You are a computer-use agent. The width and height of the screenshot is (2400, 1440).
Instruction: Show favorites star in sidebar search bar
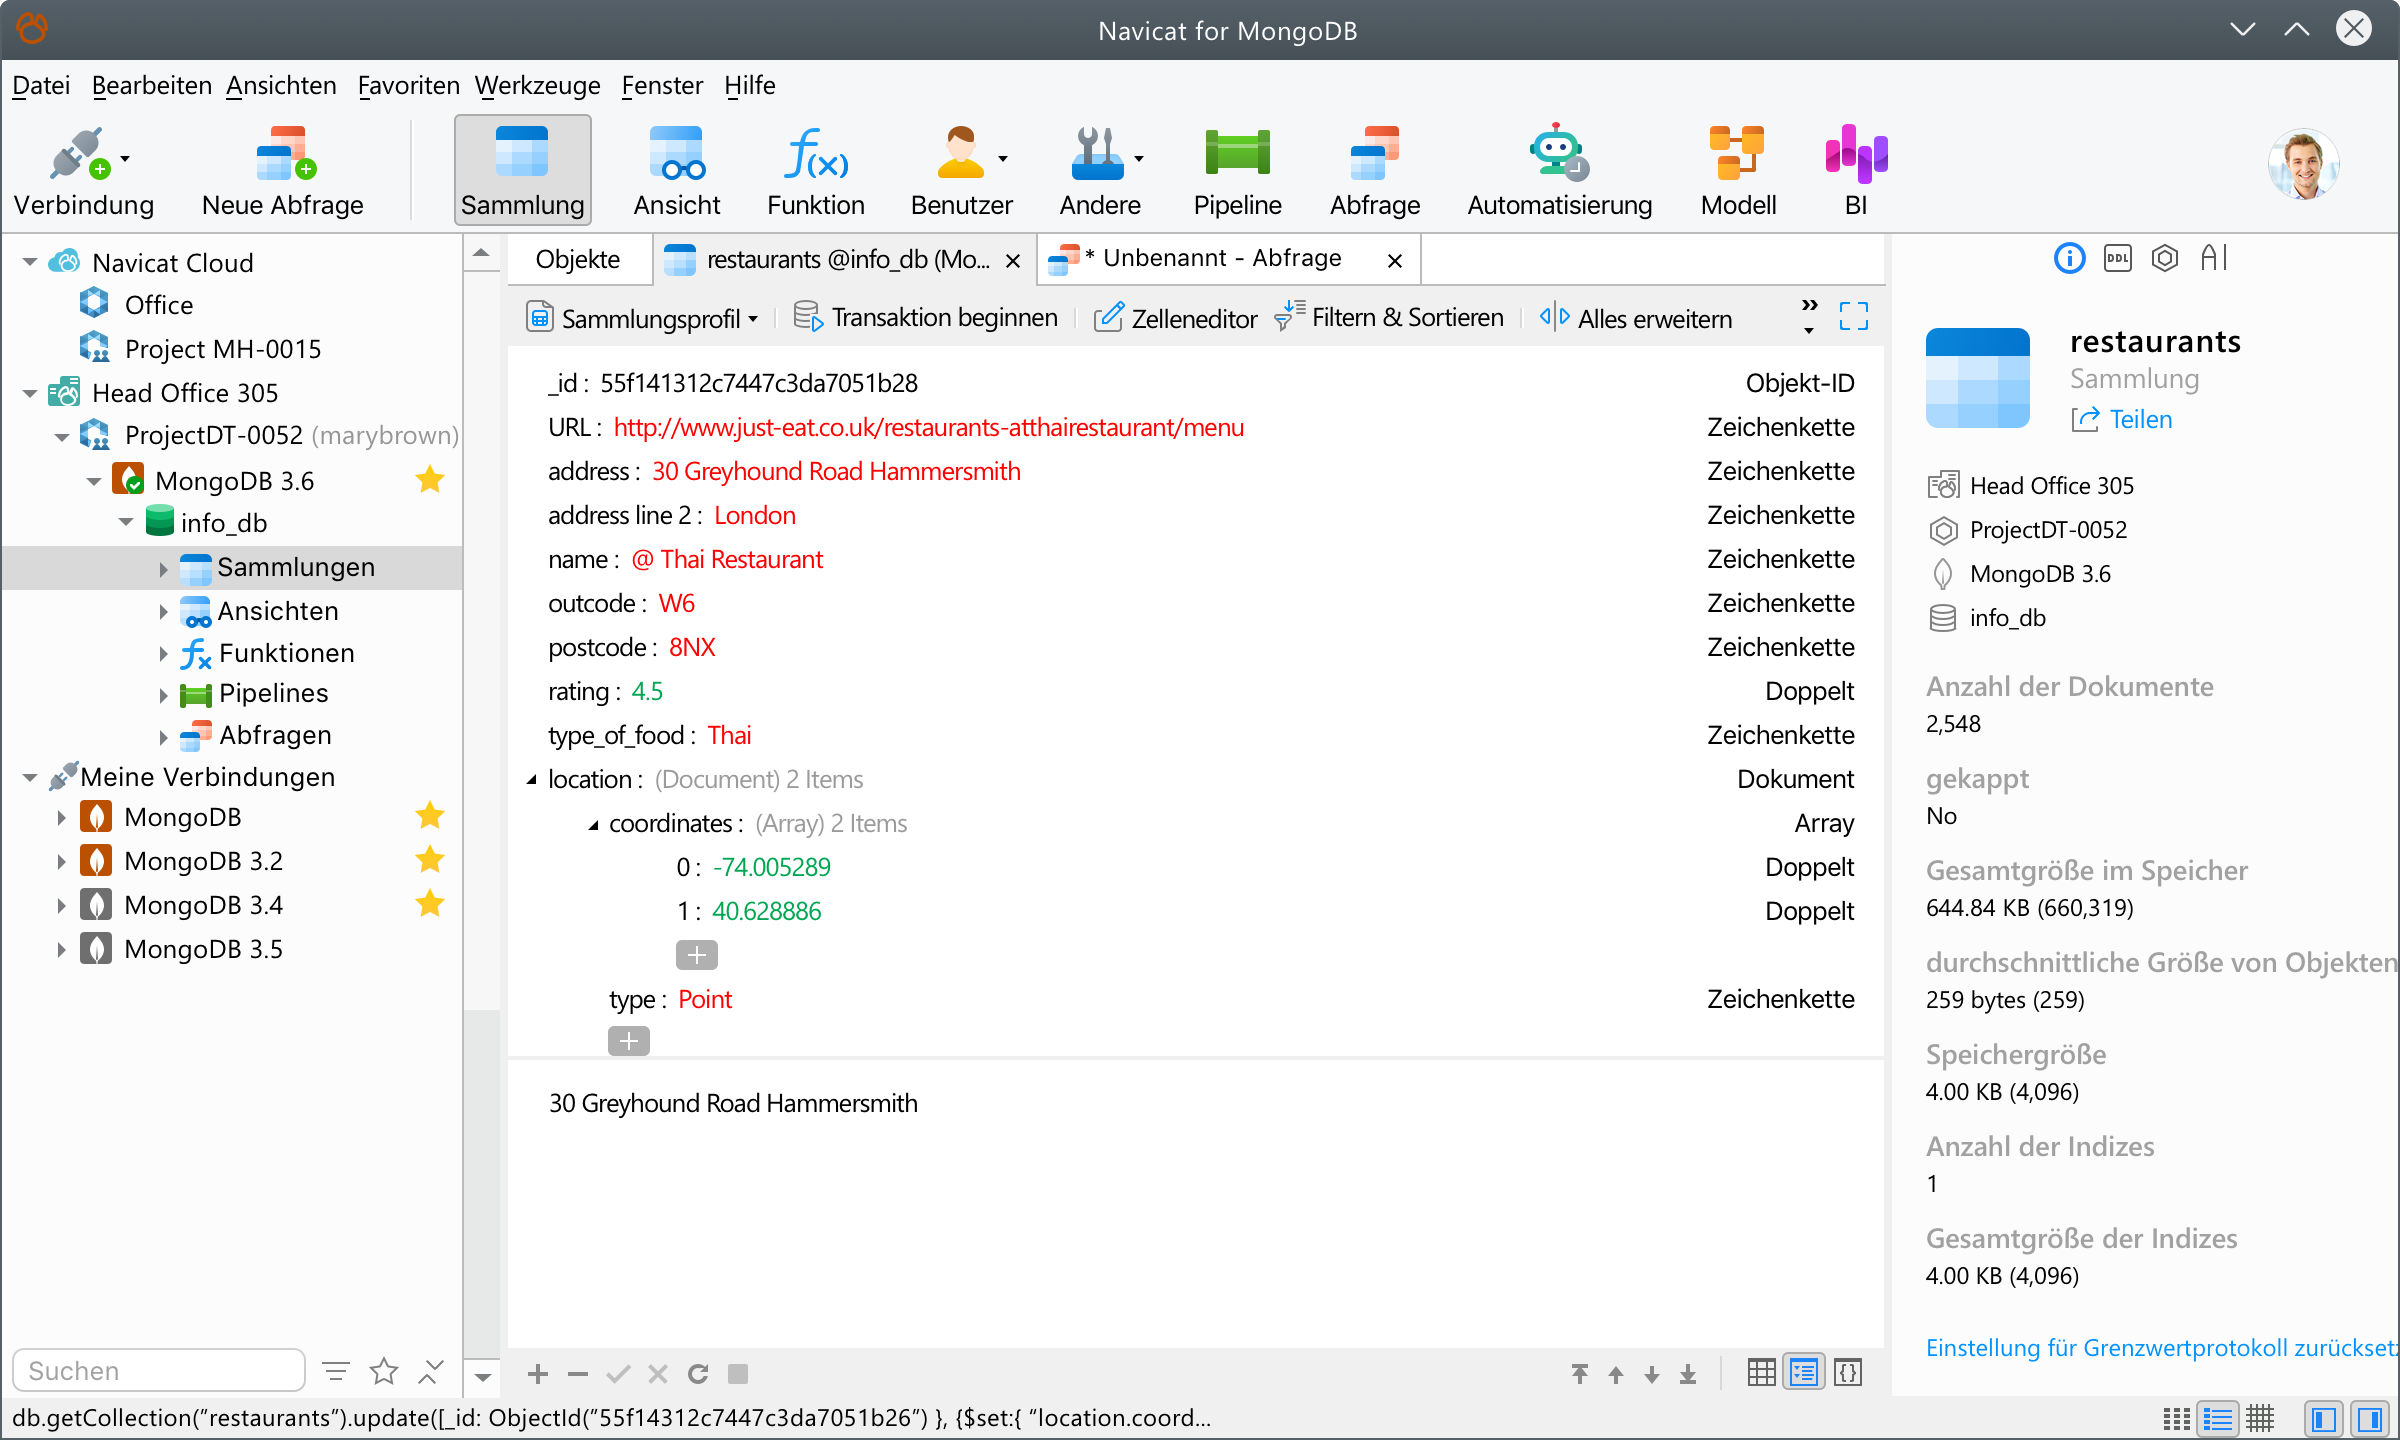[x=384, y=1371]
